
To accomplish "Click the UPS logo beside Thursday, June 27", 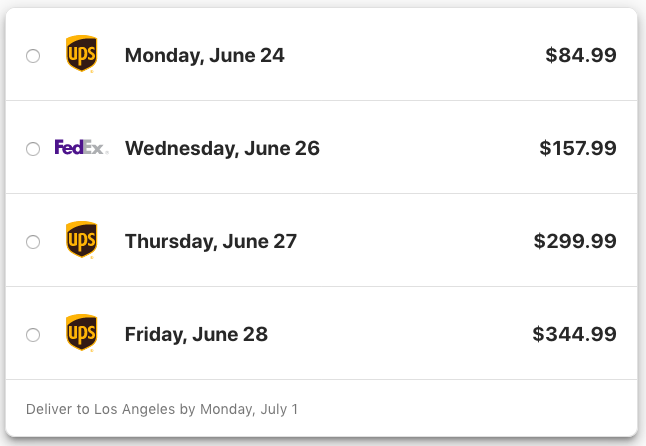I will (82, 240).
